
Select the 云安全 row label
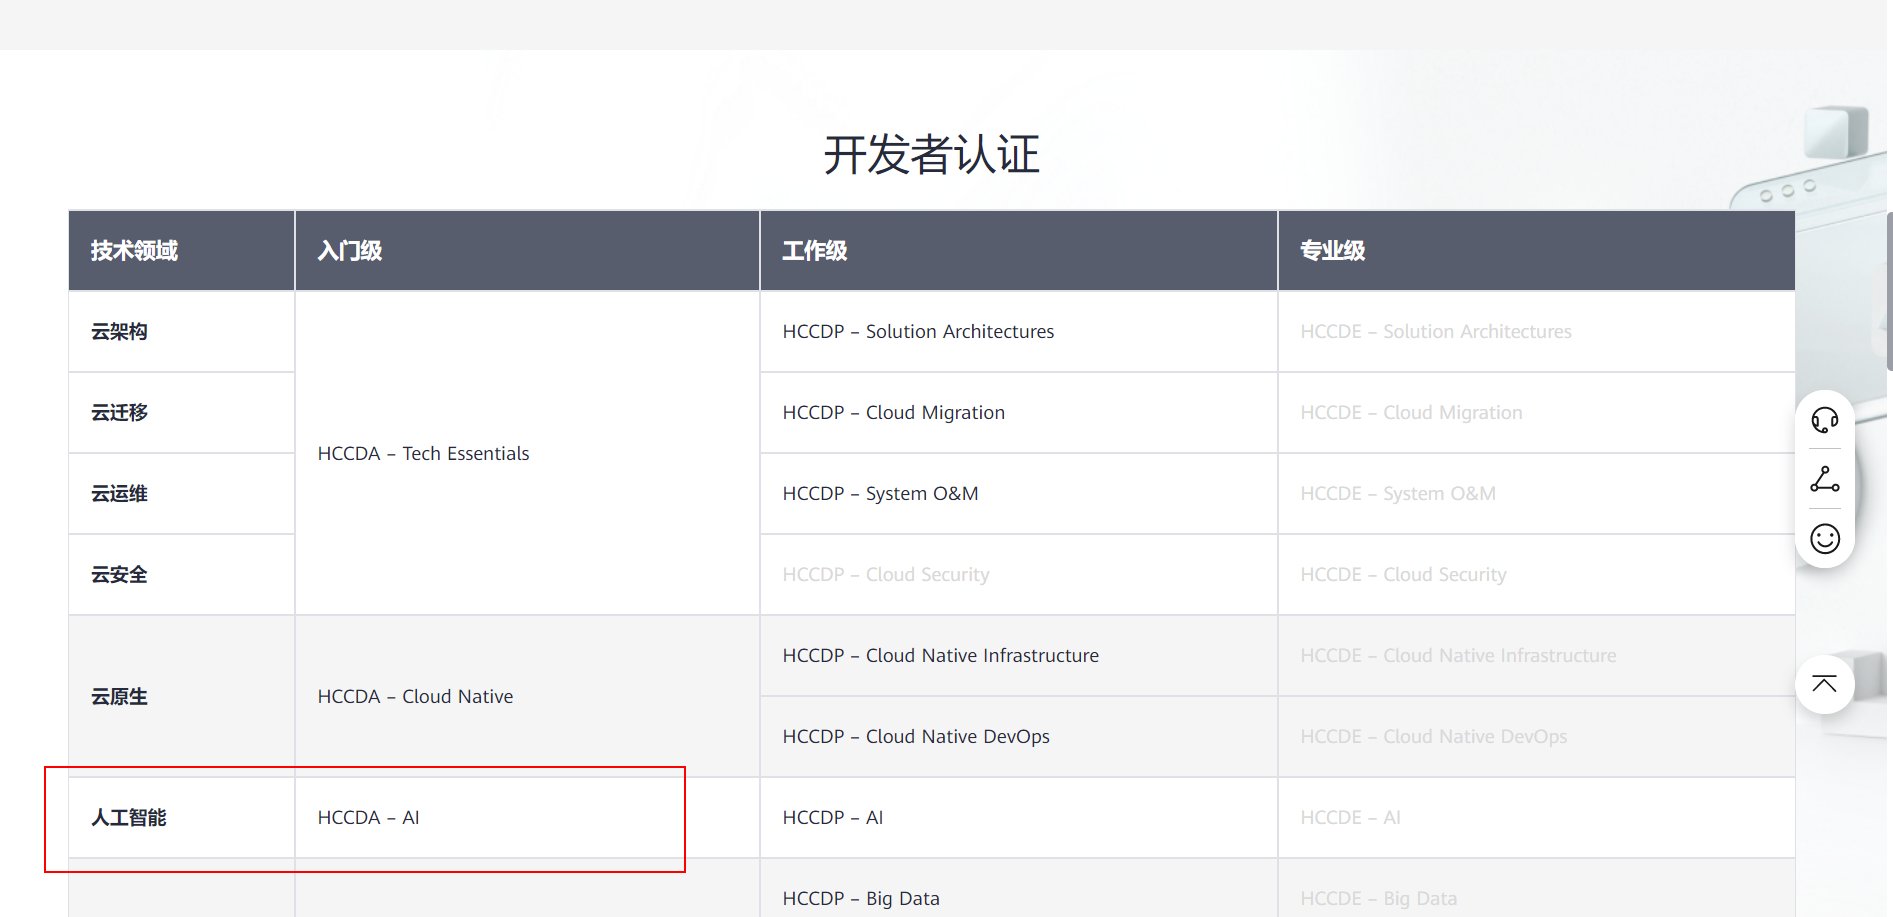click(x=119, y=575)
